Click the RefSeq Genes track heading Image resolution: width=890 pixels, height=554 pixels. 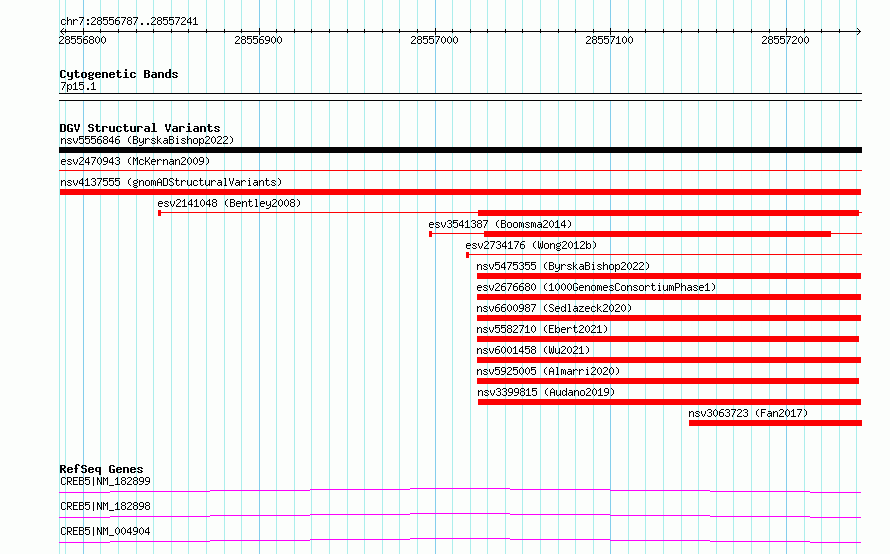[x=101, y=469]
